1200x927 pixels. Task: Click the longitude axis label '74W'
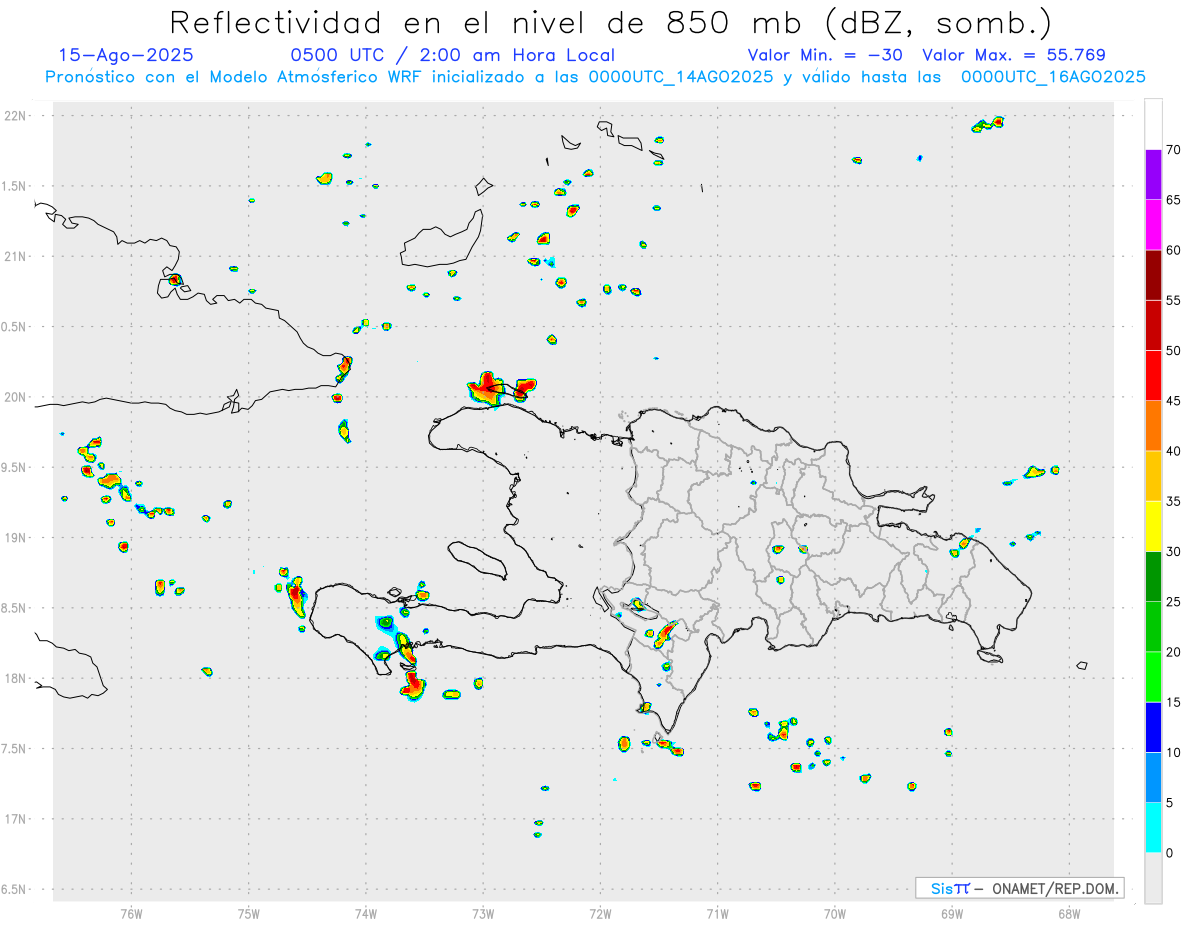point(366,914)
